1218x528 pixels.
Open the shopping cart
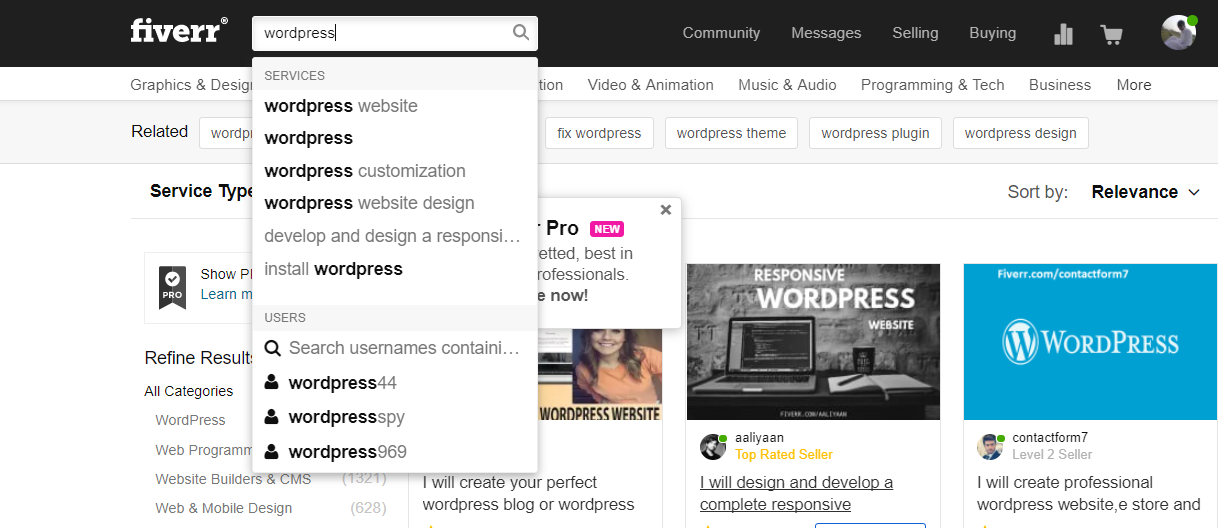(1111, 34)
